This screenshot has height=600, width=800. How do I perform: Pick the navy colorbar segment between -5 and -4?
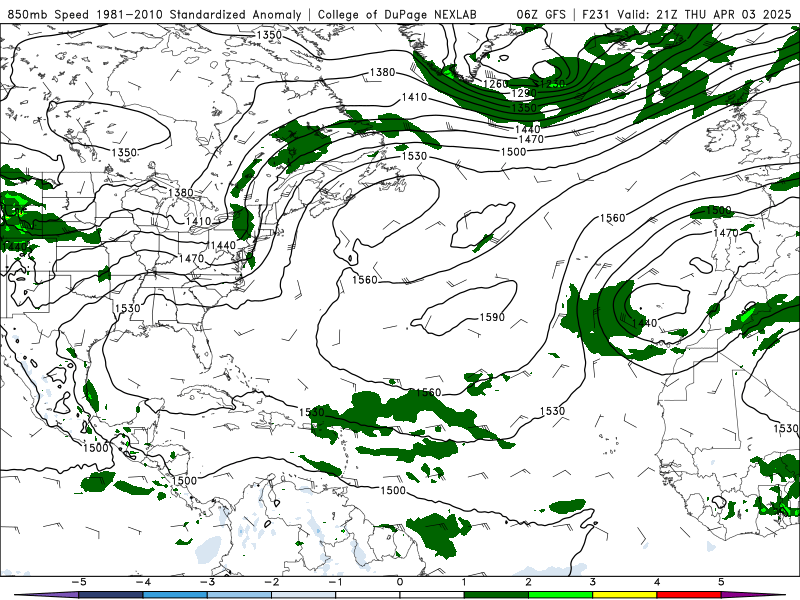110,595
